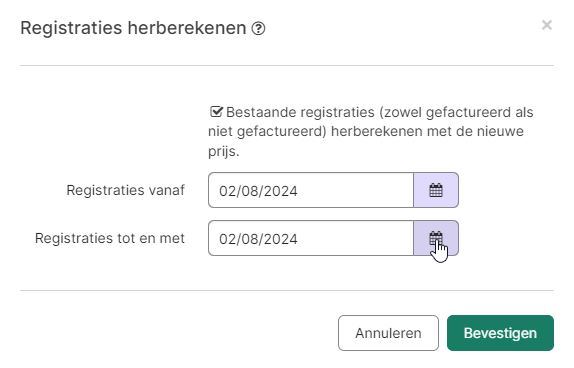Image resolution: width=574 pixels, height=368 pixels.
Task: Confirm with the Bevestigen button
Action: click(x=500, y=333)
